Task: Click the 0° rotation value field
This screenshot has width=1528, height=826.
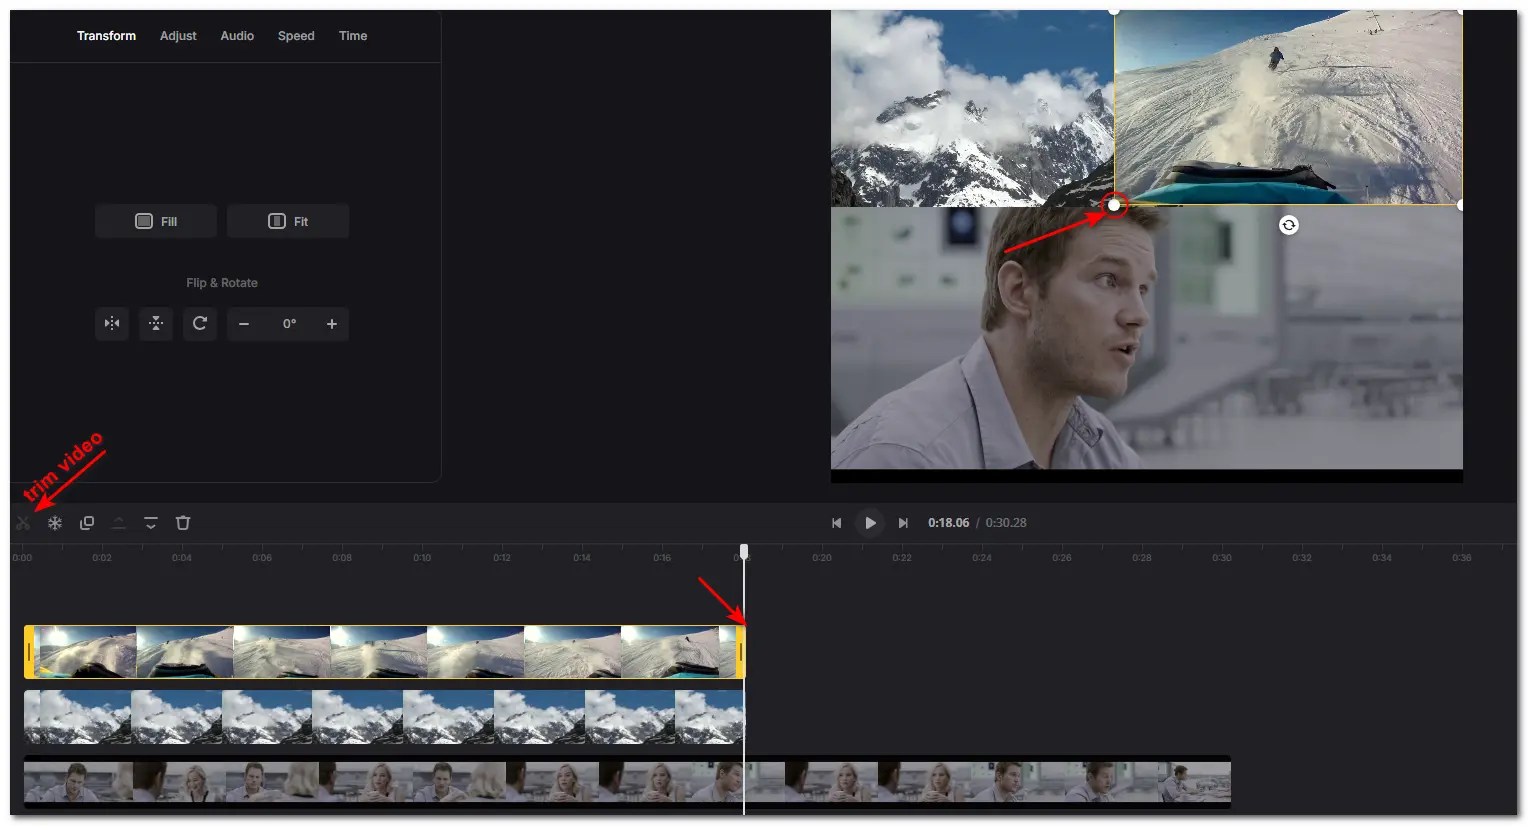Action: coord(289,324)
